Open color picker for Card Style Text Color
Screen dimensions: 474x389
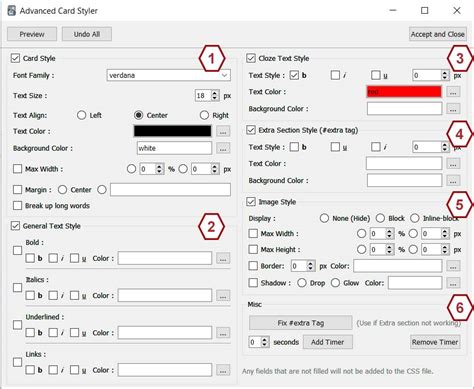tap(223, 131)
